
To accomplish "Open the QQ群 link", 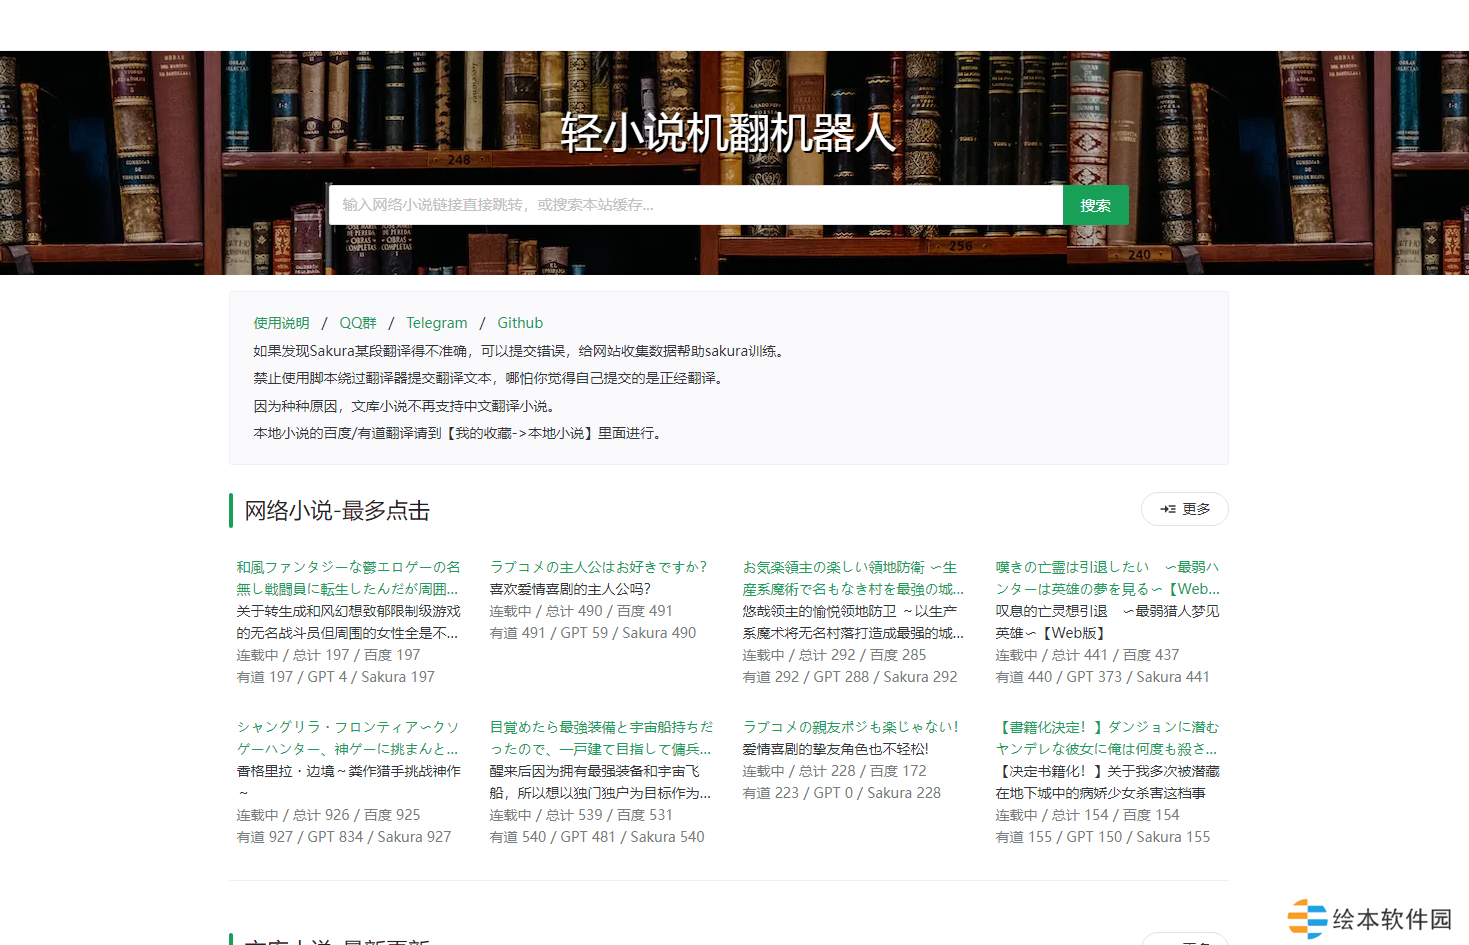I will [358, 323].
